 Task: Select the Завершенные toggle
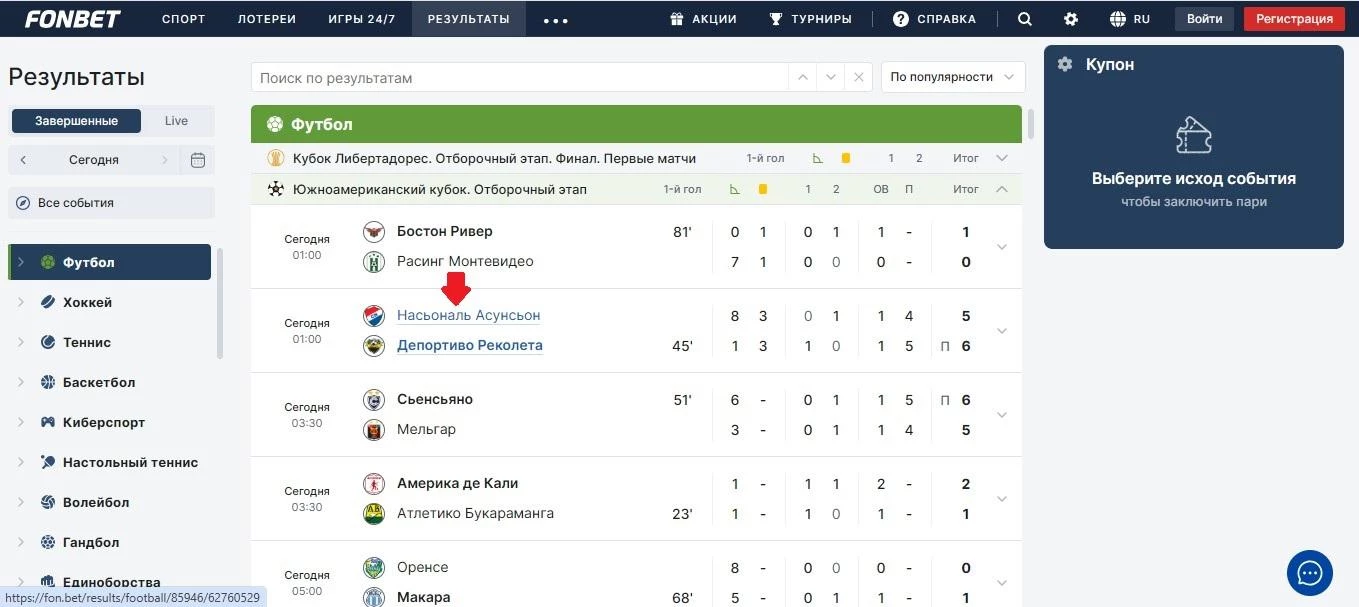point(75,120)
